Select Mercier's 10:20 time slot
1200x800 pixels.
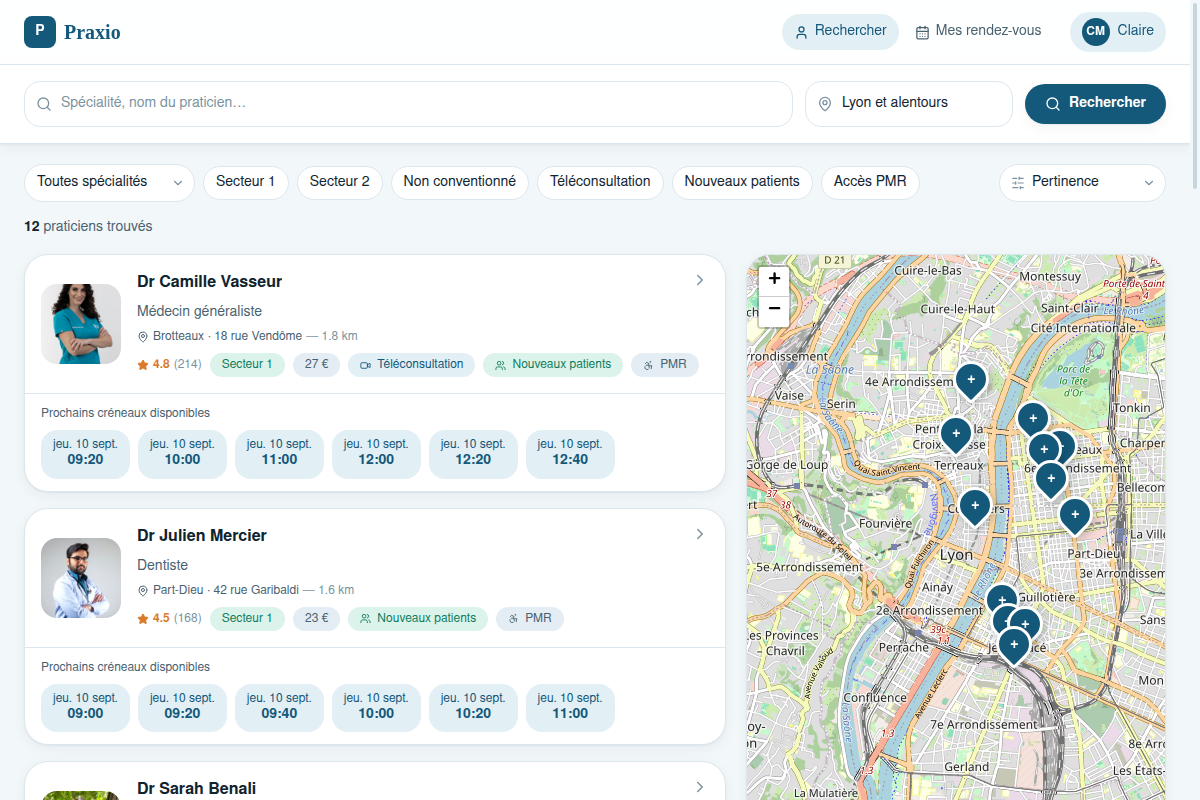473,706
